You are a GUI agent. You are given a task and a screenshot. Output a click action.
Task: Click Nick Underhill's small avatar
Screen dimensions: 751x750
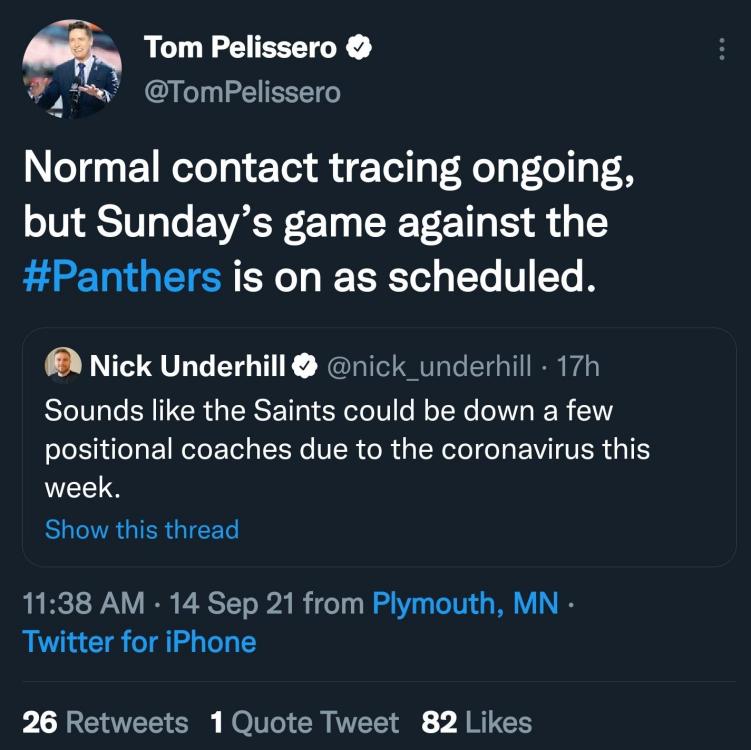(x=63, y=366)
